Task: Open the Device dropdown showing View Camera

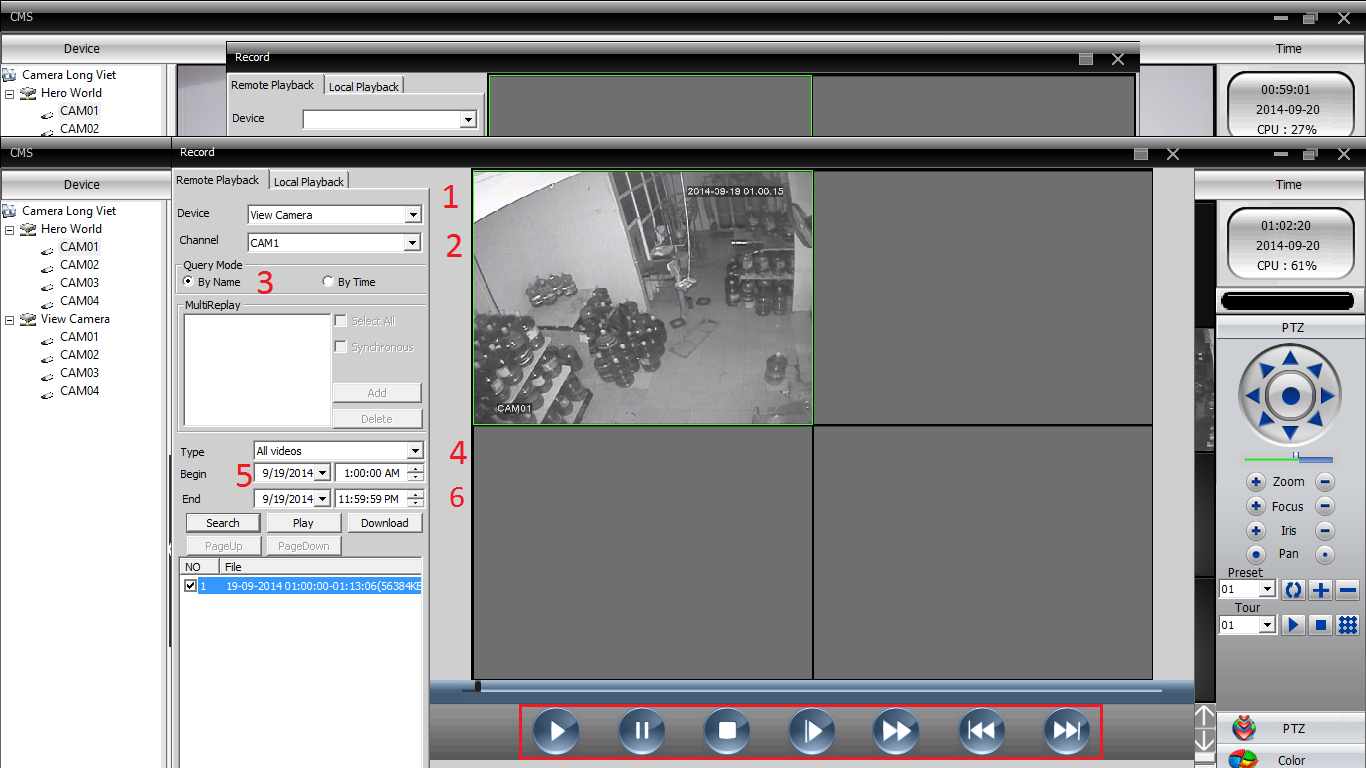Action: pyautogui.click(x=413, y=215)
